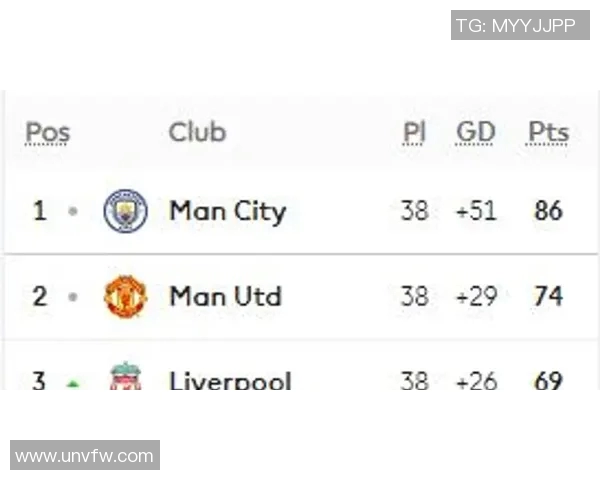Click the Club column header
The width and height of the screenshot is (600, 480).
click(197, 132)
